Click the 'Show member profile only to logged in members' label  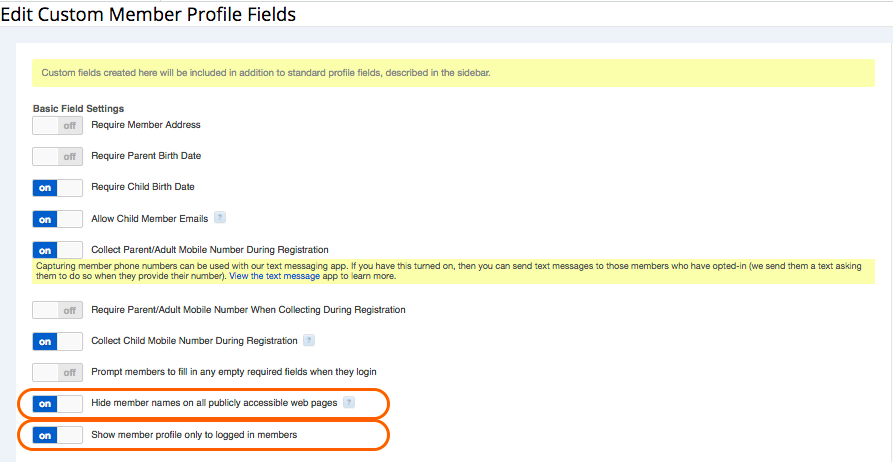[194, 435]
